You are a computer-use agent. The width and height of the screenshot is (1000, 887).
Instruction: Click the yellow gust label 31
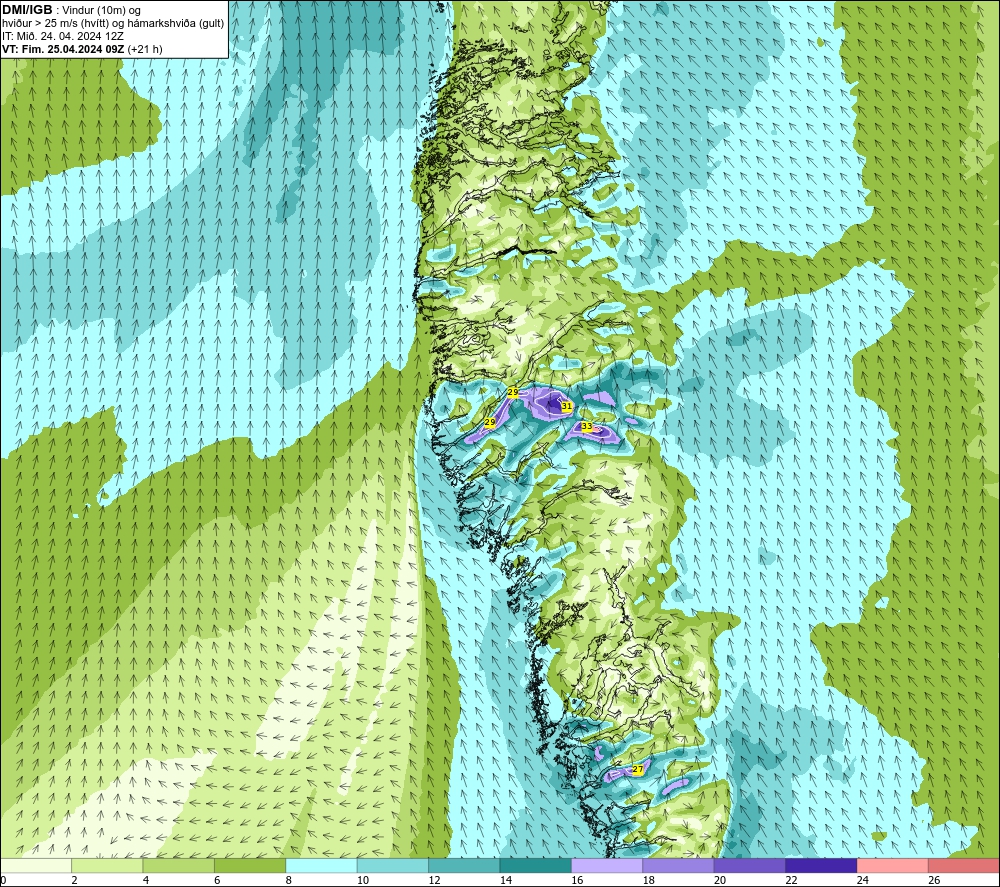(566, 406)
